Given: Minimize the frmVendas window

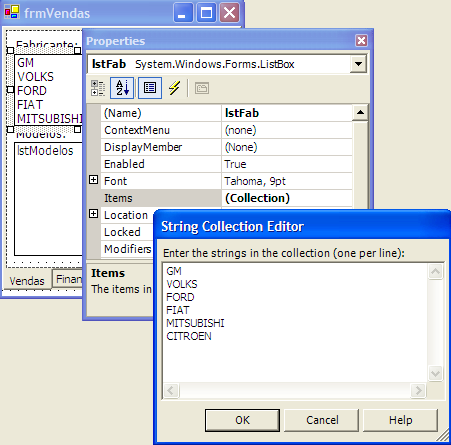Looking at the screenshot, I should tap(182, 13).
